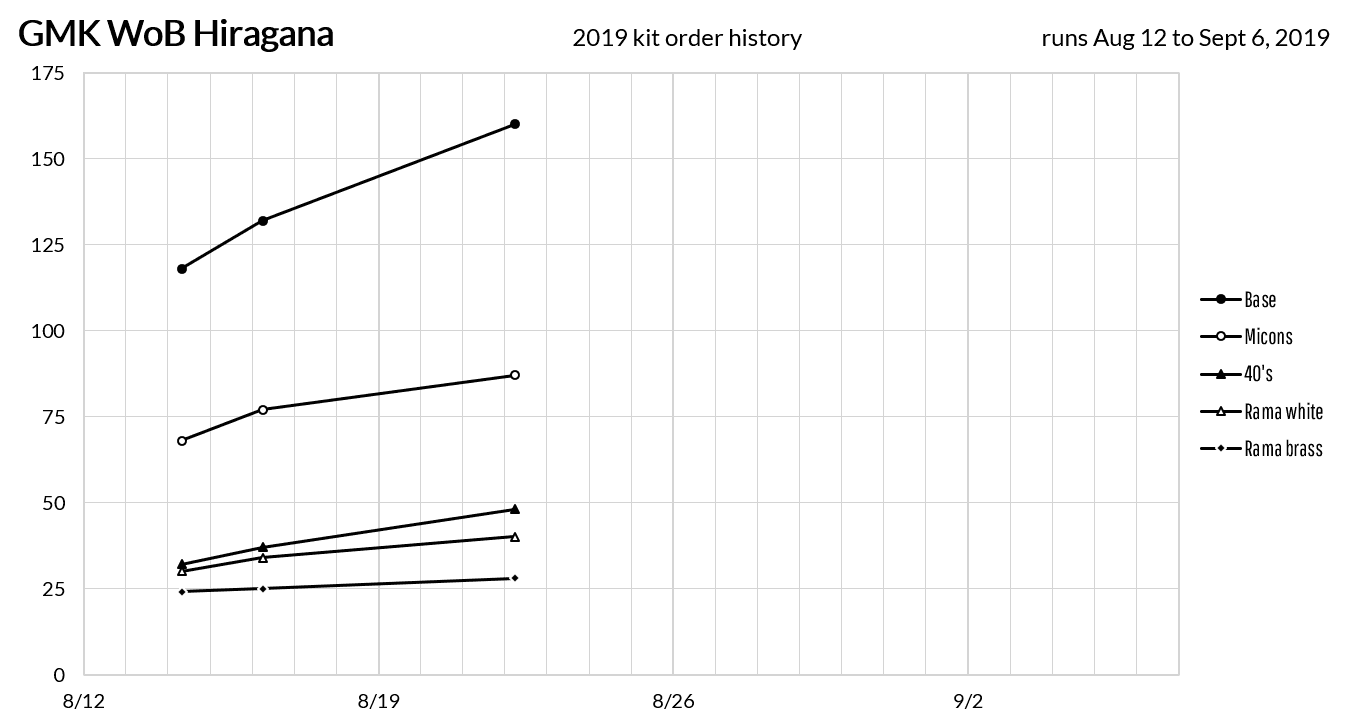Image resolution: width=1359 pixels, height=728 pixels.
Task: Click the first Base data point at 118
Action: (182, 269)
